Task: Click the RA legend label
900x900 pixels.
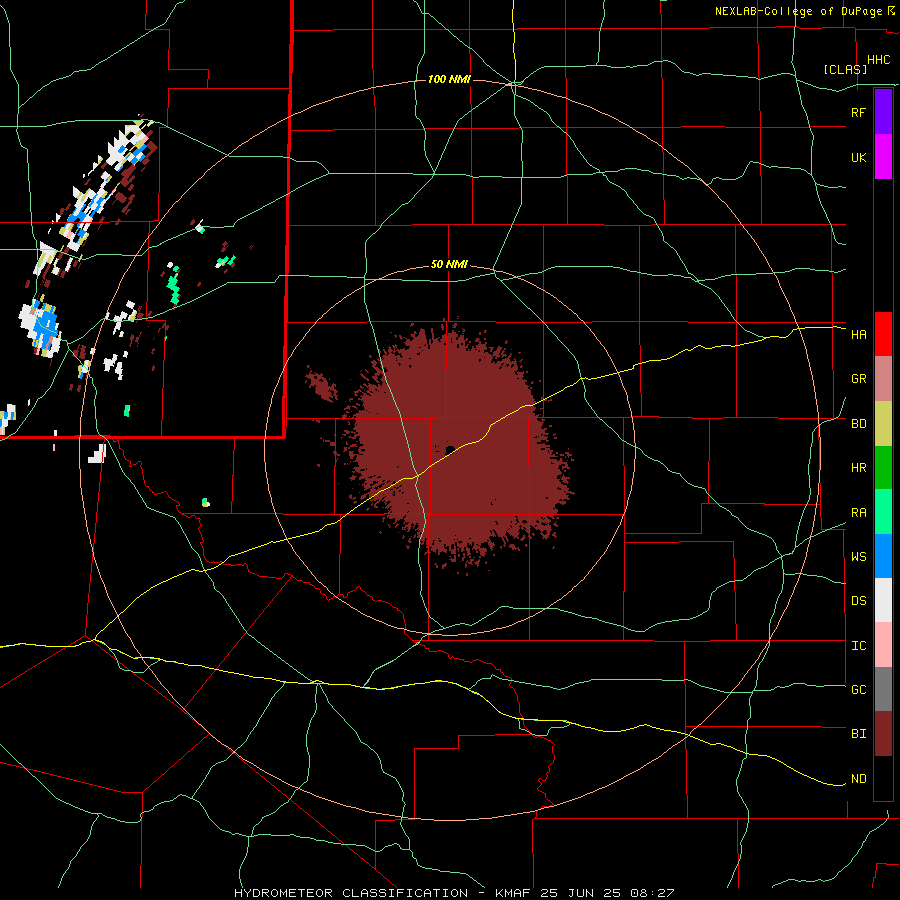Action: click(x=858, y=513)
